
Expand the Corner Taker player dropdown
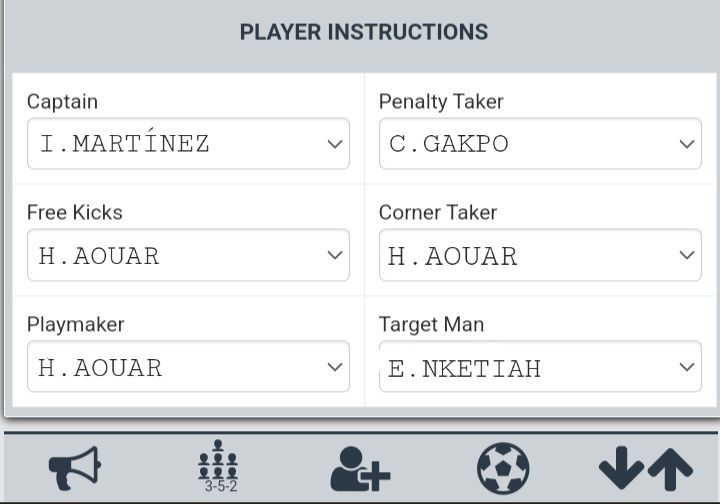coord(540,255)
